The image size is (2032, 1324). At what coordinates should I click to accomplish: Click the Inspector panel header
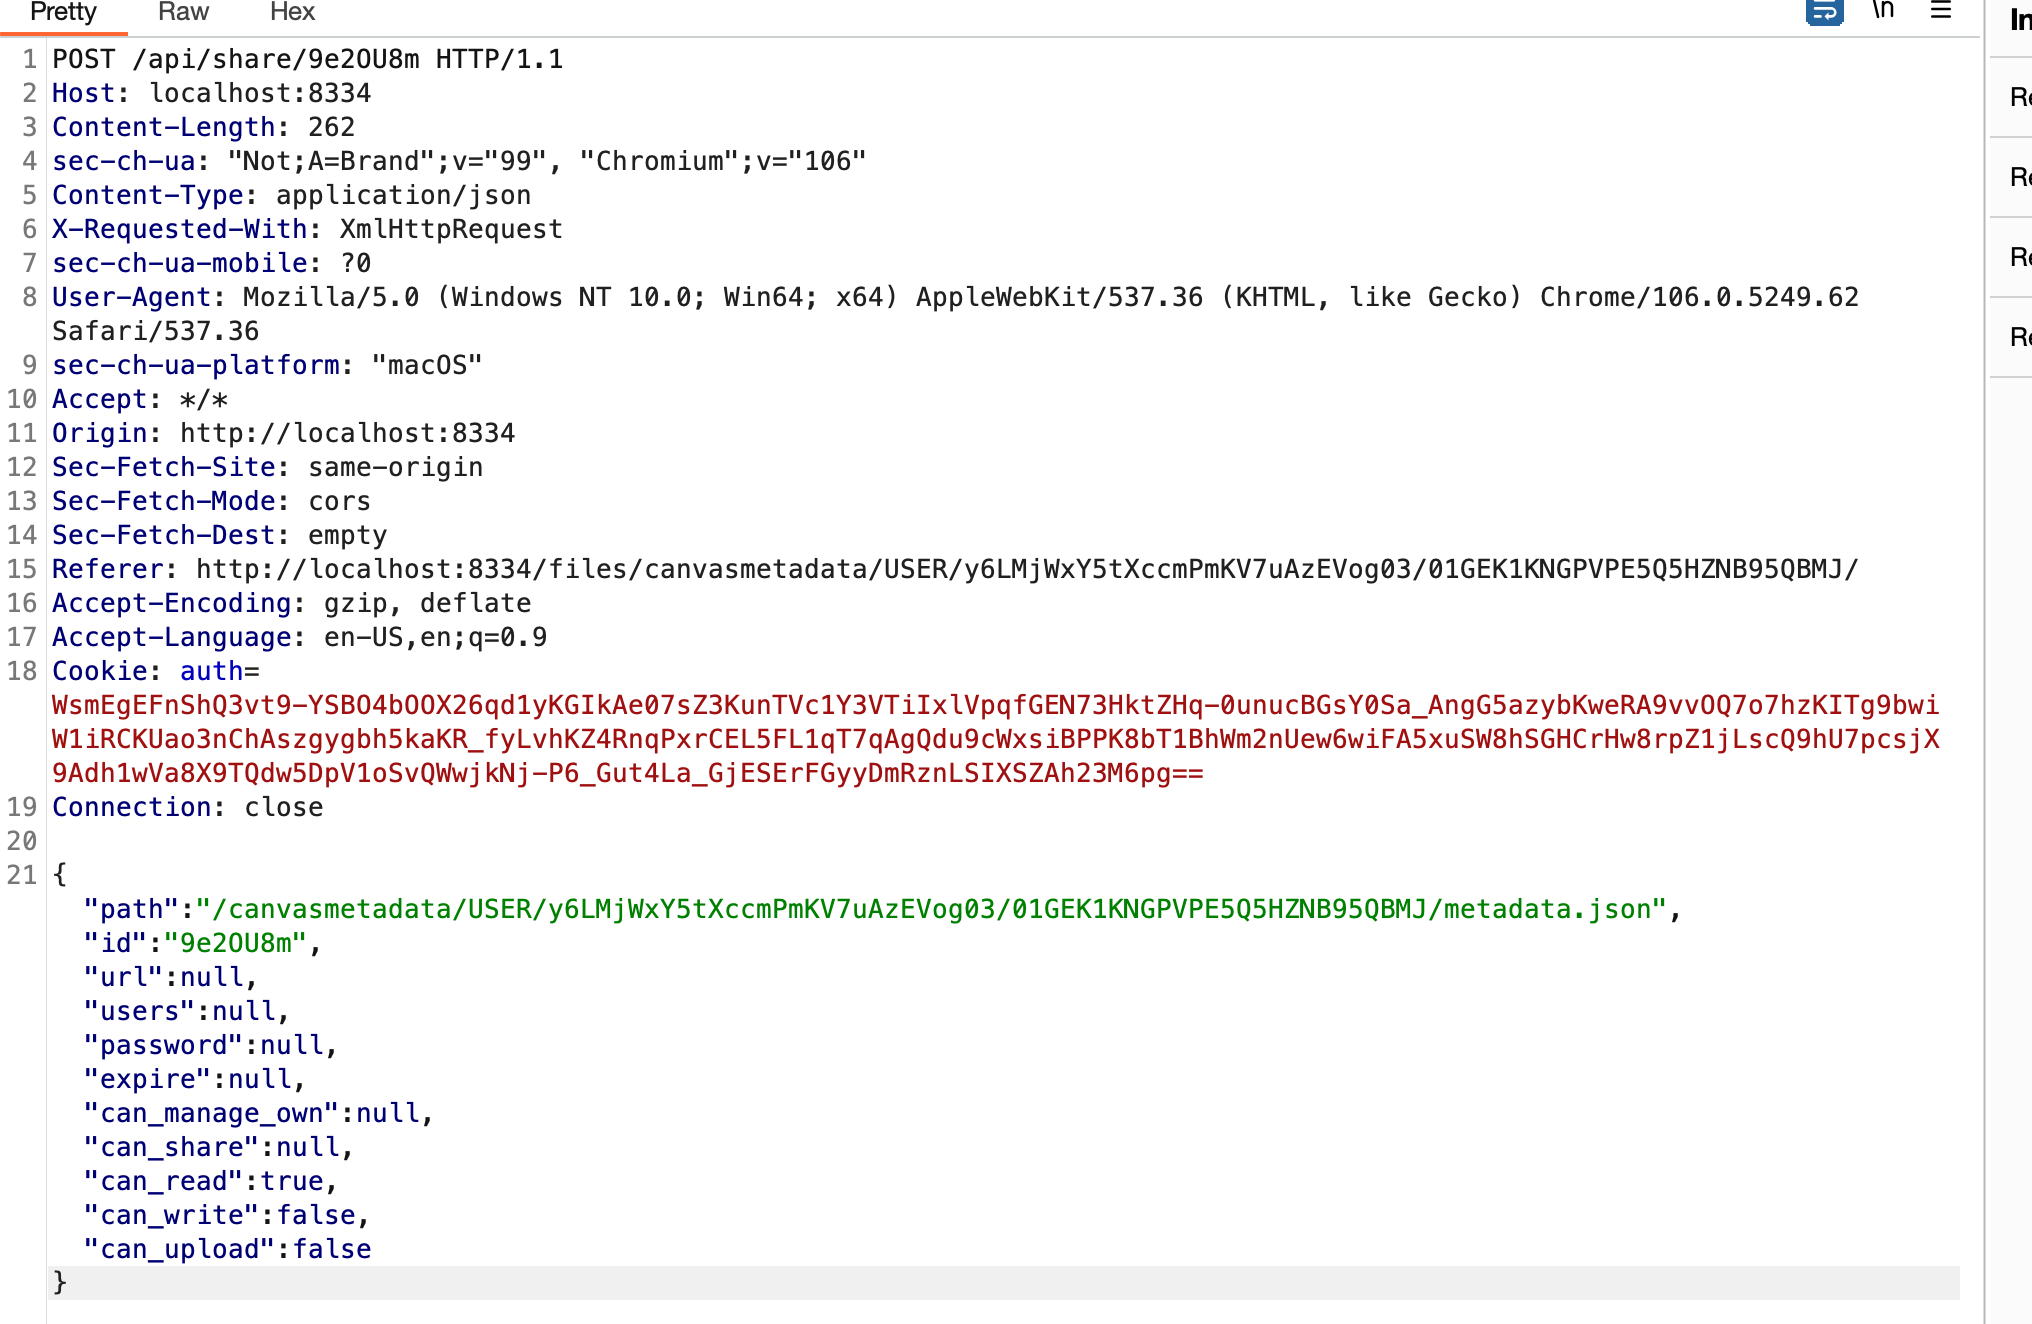(x=2018, y=20)
